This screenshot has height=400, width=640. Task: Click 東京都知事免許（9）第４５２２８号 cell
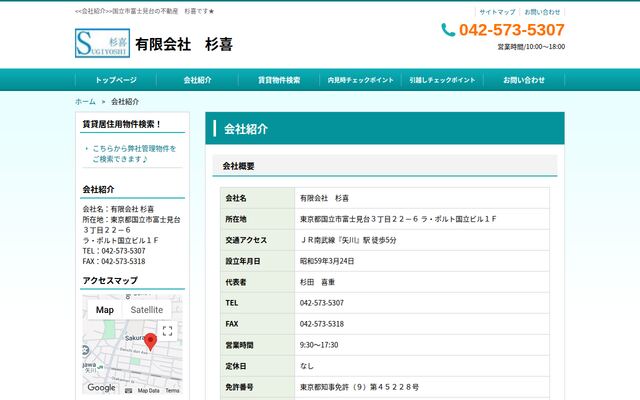[359, 387]
